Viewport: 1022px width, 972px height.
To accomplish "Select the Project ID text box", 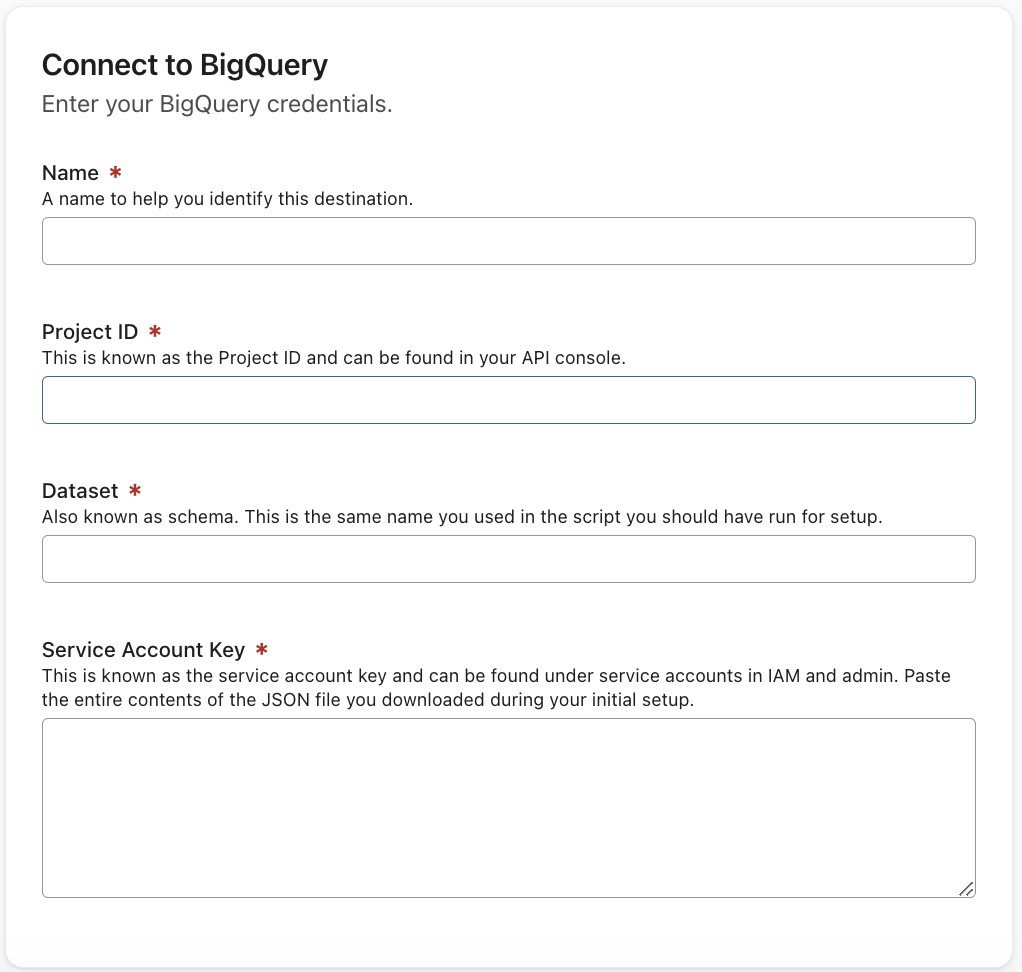I will 508,399.
